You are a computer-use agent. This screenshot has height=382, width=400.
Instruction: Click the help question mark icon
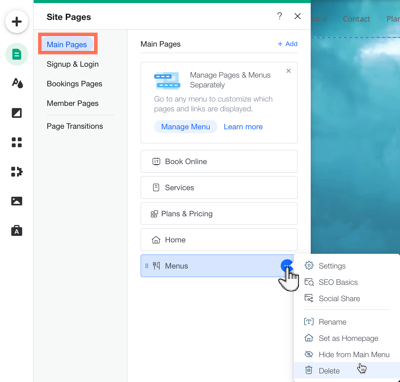coord(279,16)
